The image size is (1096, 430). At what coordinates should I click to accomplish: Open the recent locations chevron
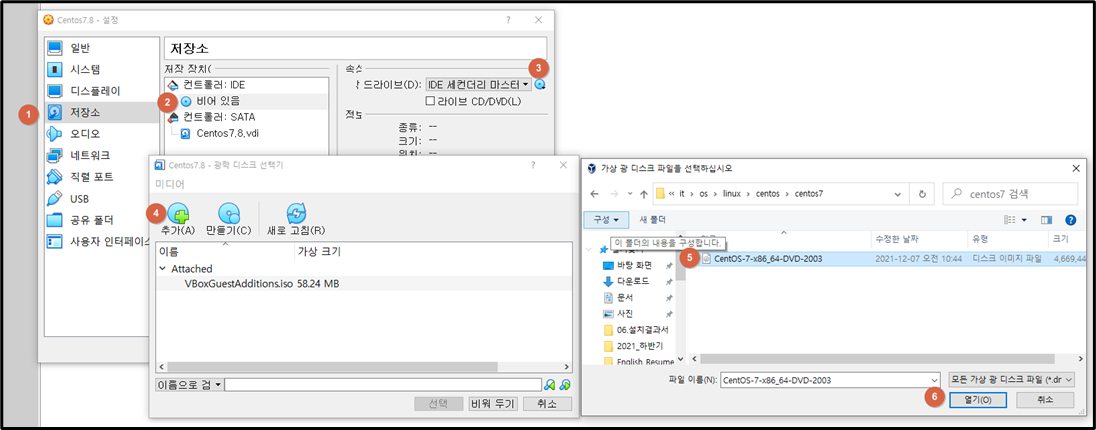click(x=630, y=194)
